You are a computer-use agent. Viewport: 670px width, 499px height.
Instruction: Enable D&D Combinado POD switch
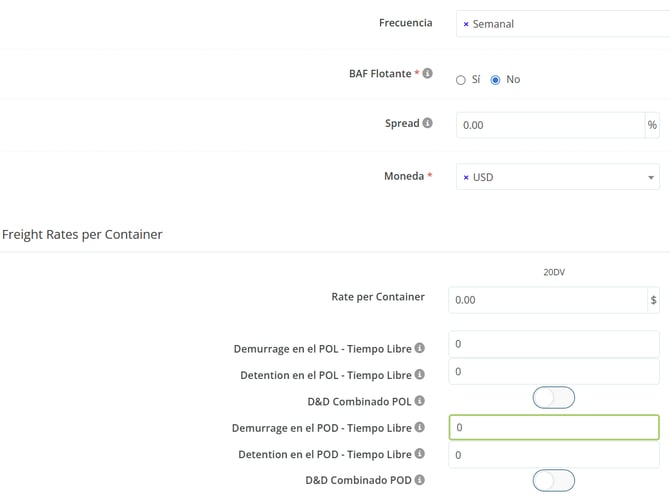tap(554, 481)
